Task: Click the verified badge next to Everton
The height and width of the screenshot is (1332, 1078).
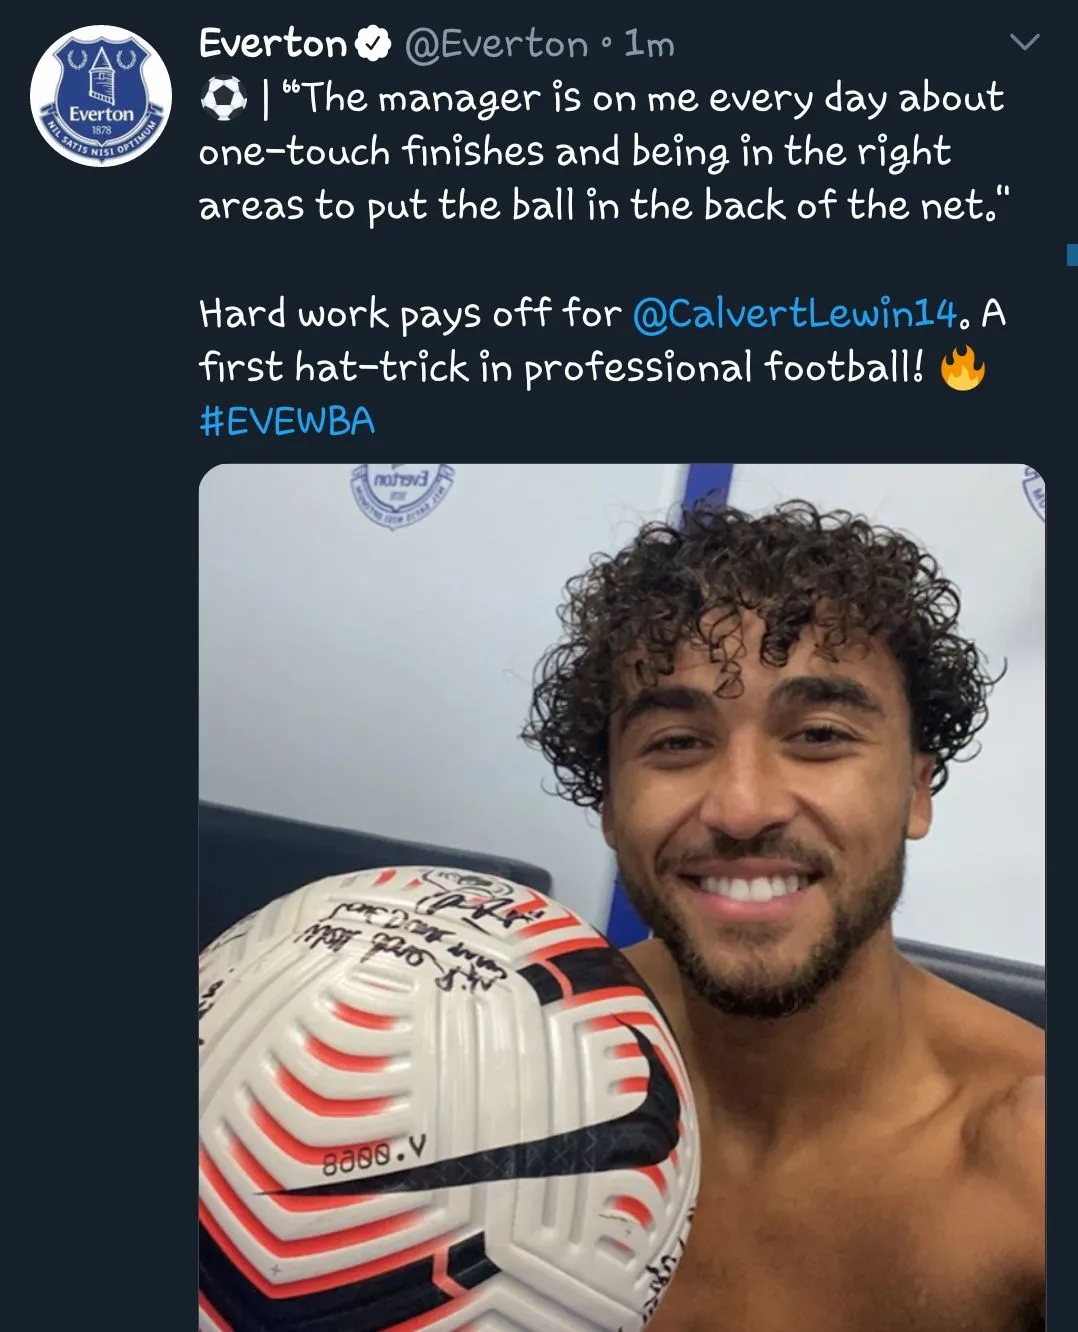Action: click(374, 44)
